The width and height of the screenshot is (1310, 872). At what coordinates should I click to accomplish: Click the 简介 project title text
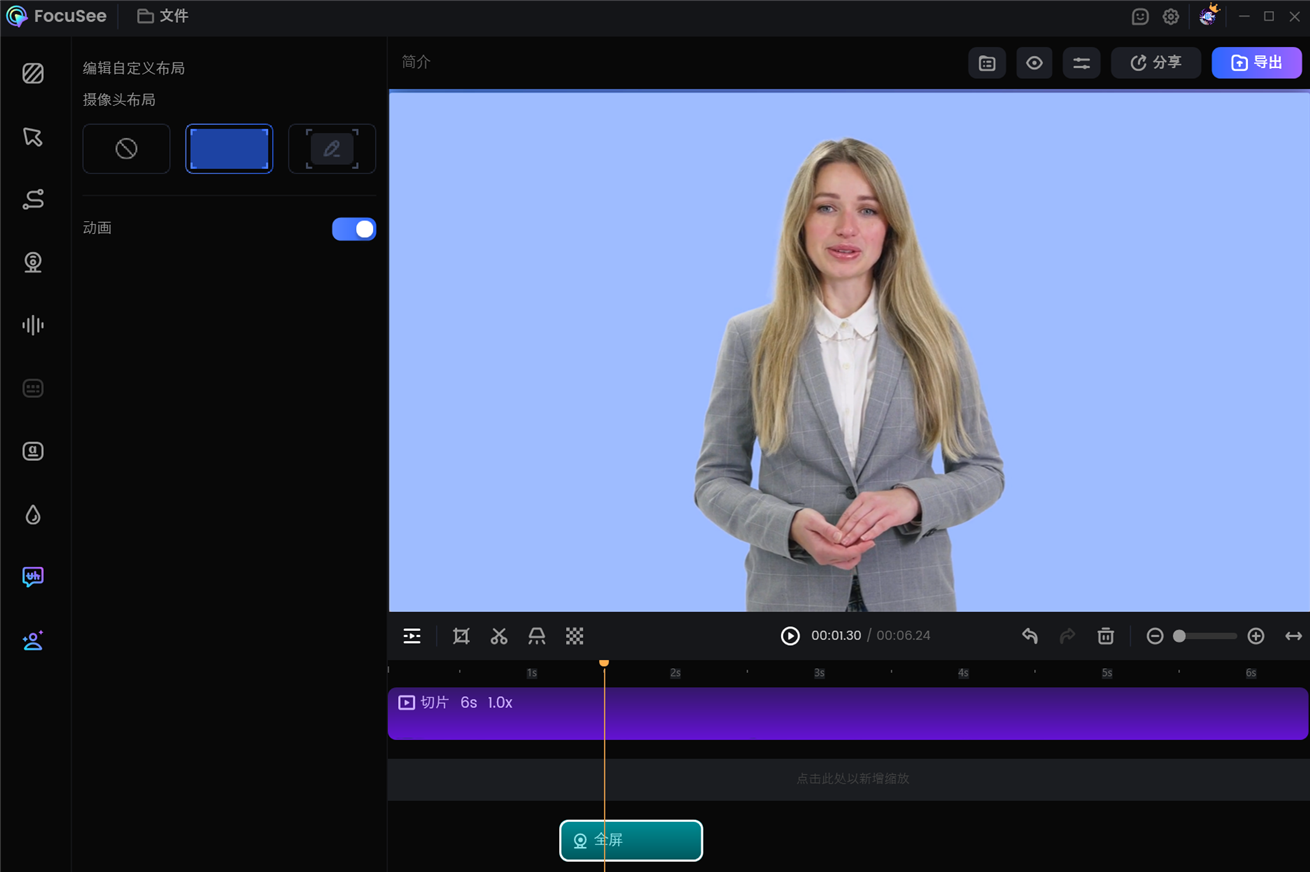(416, 62)
